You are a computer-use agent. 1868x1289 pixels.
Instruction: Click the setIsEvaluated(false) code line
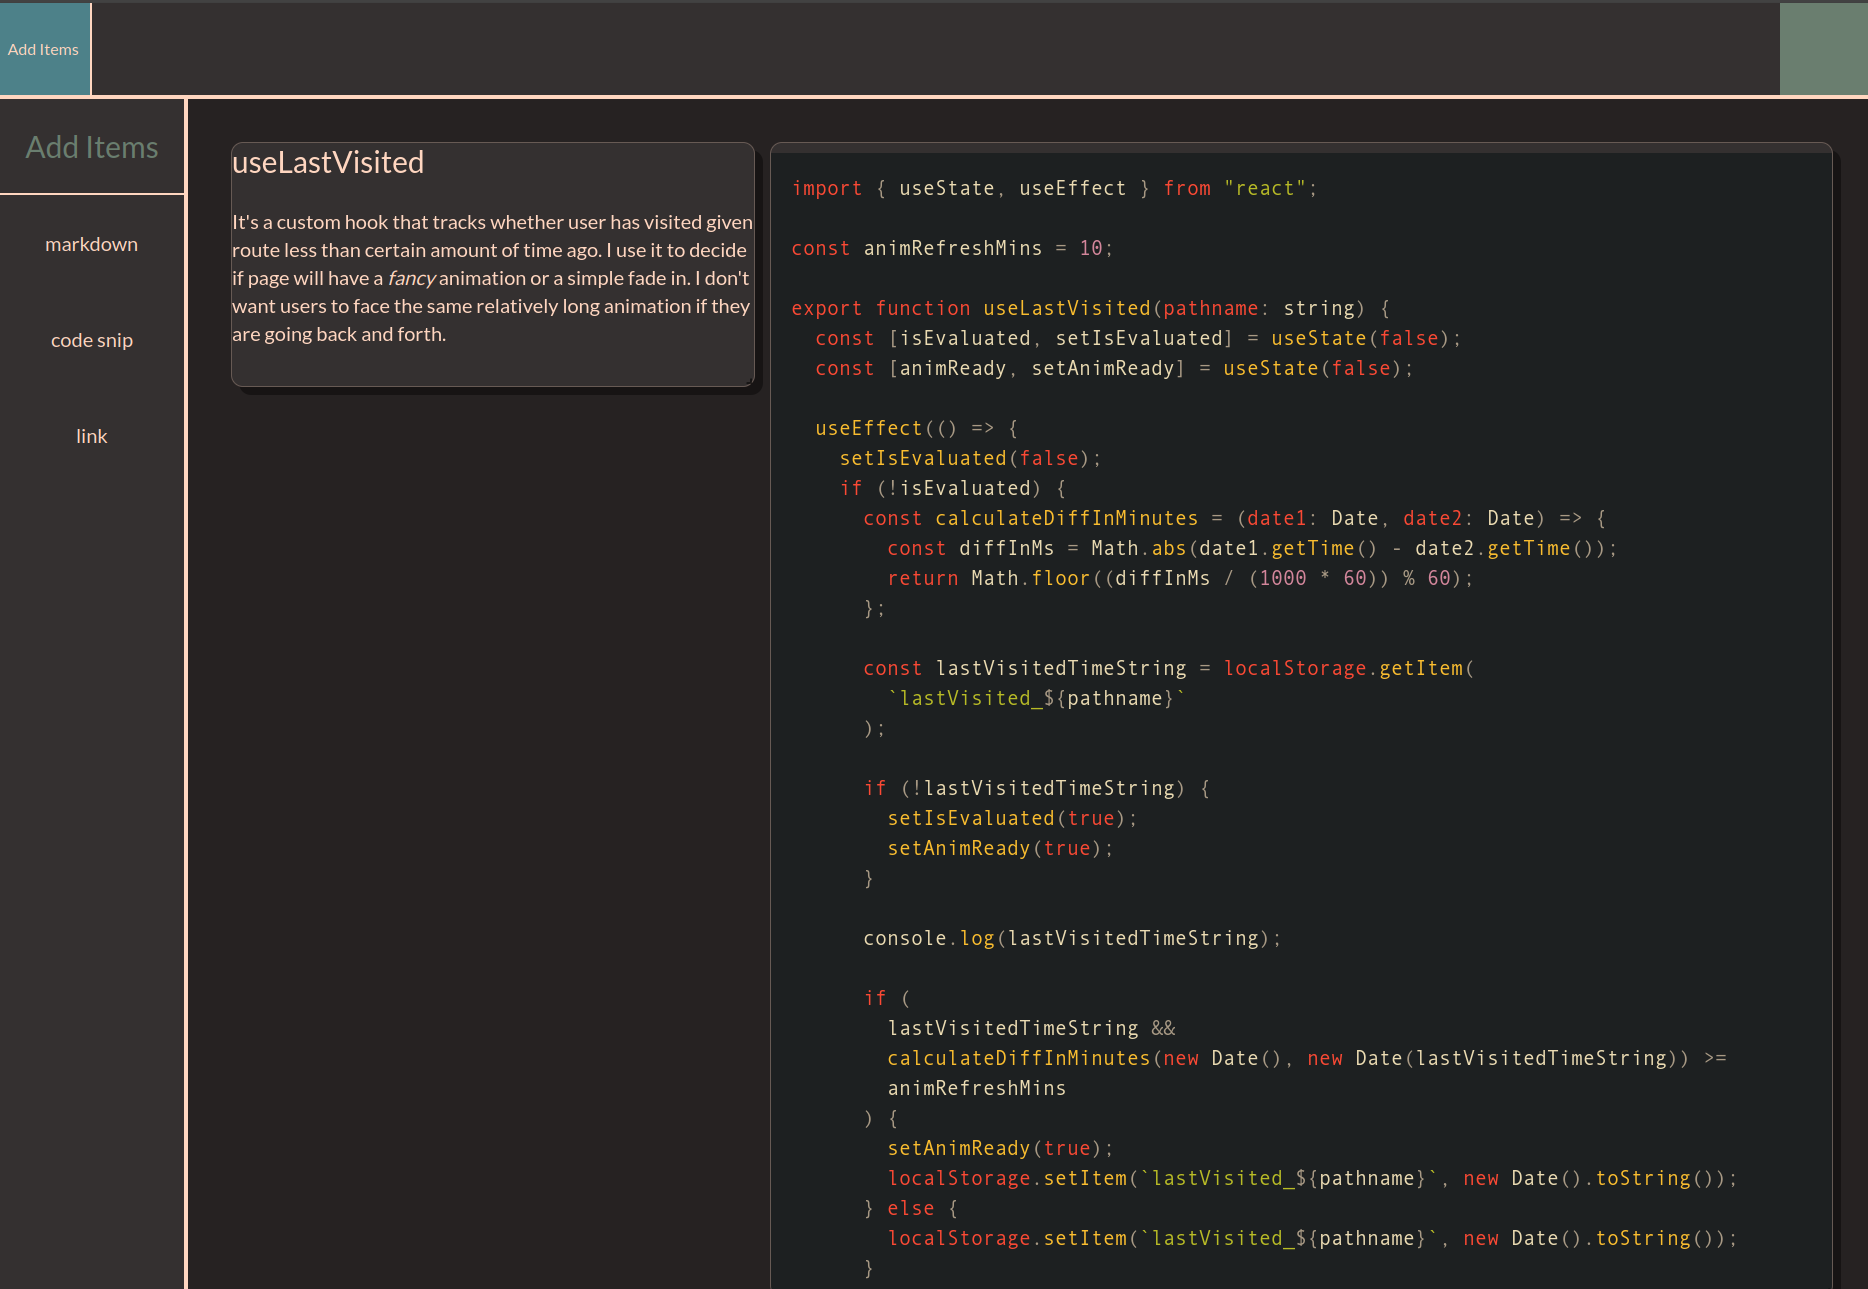(x=970, y=458)
